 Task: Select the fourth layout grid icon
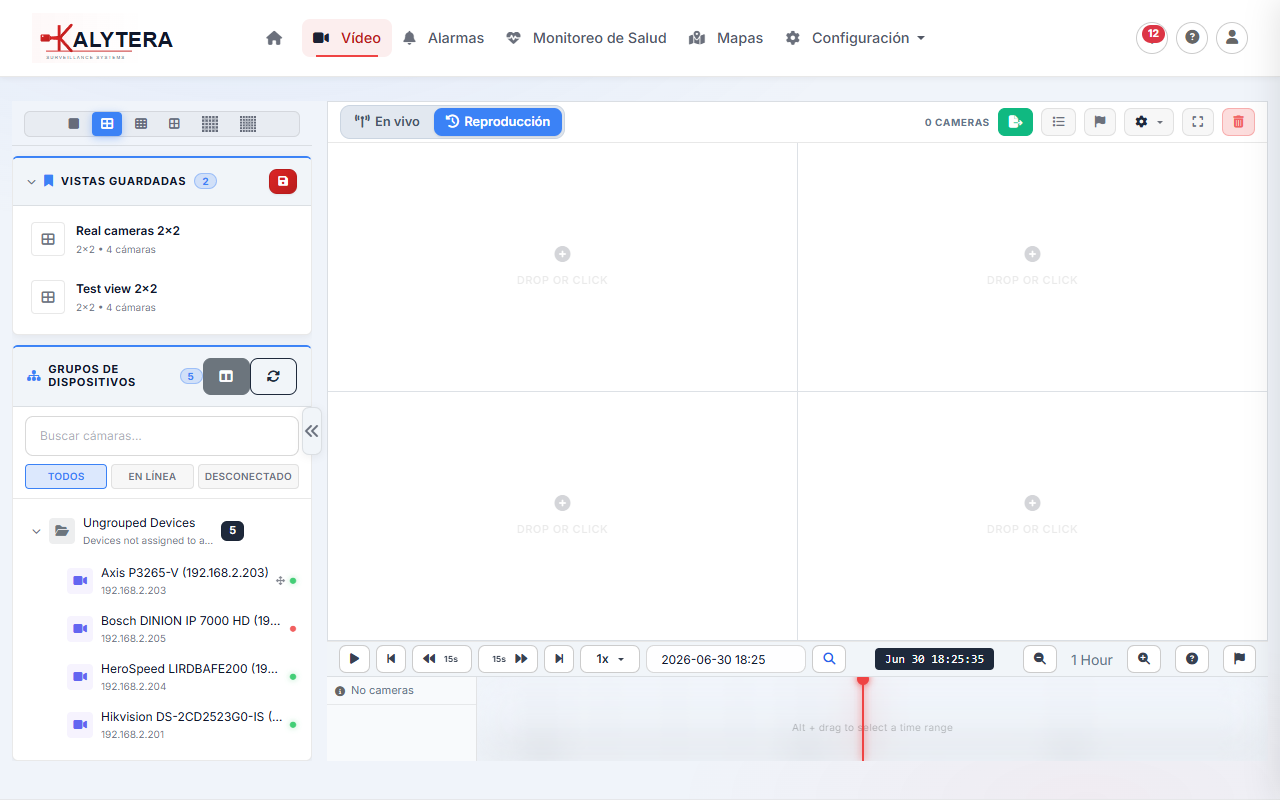(174, 124)
